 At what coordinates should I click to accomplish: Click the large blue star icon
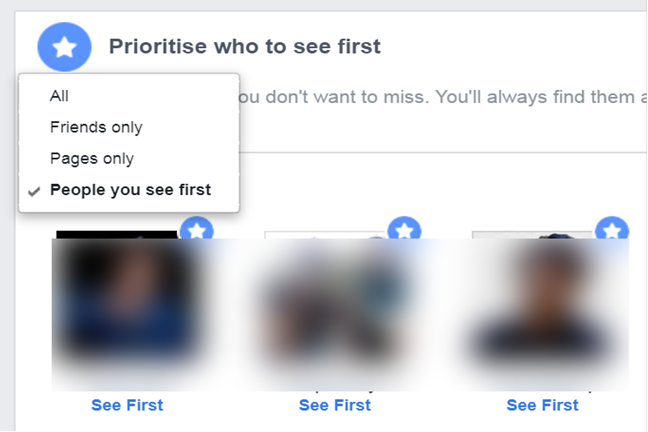click(64, 46)
